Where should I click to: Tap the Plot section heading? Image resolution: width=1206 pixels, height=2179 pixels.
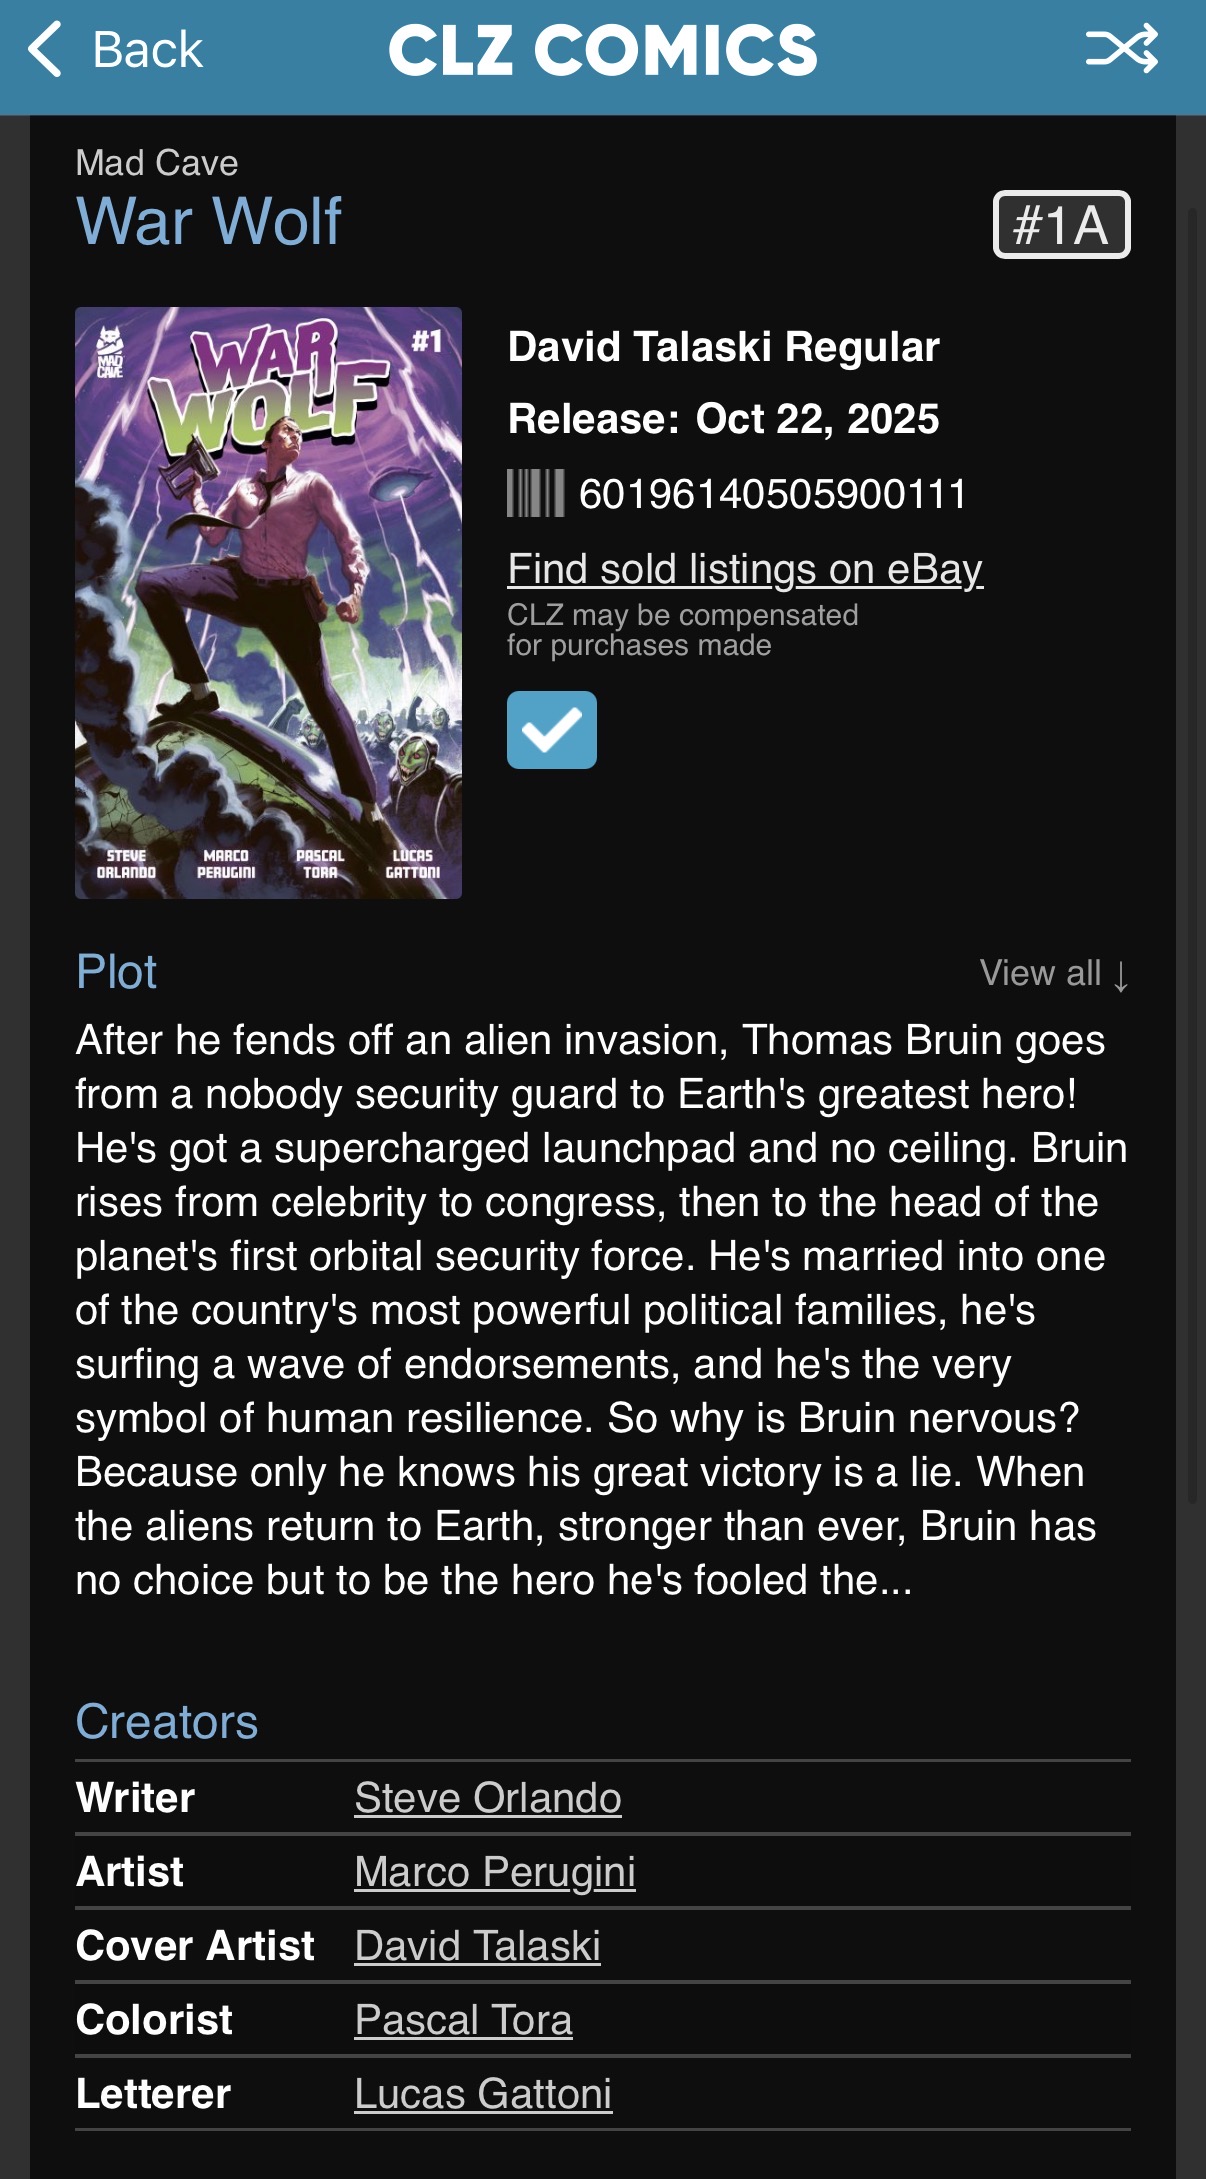point(116,972)
